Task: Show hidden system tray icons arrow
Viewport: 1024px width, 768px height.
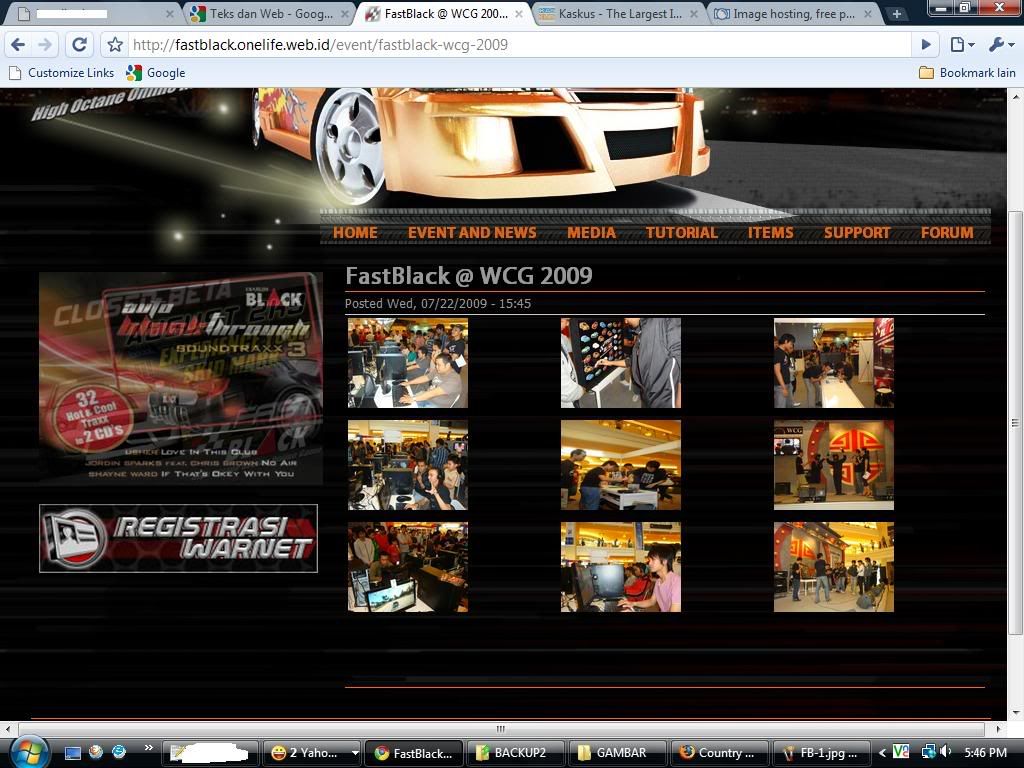Action: [x=882, y=753]
